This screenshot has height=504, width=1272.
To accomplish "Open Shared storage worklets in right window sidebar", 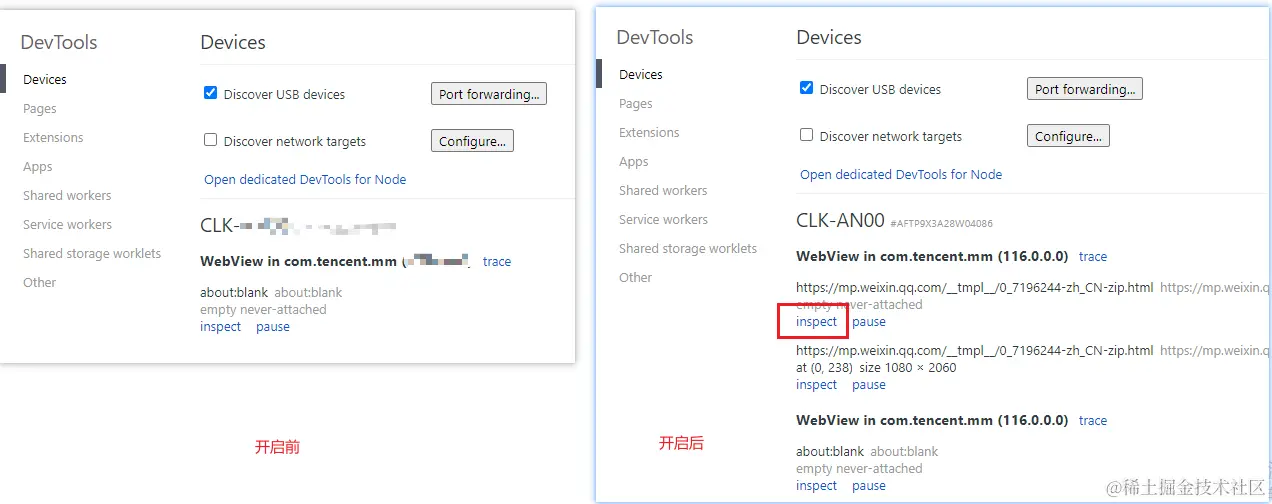I will tap(688, 248).
